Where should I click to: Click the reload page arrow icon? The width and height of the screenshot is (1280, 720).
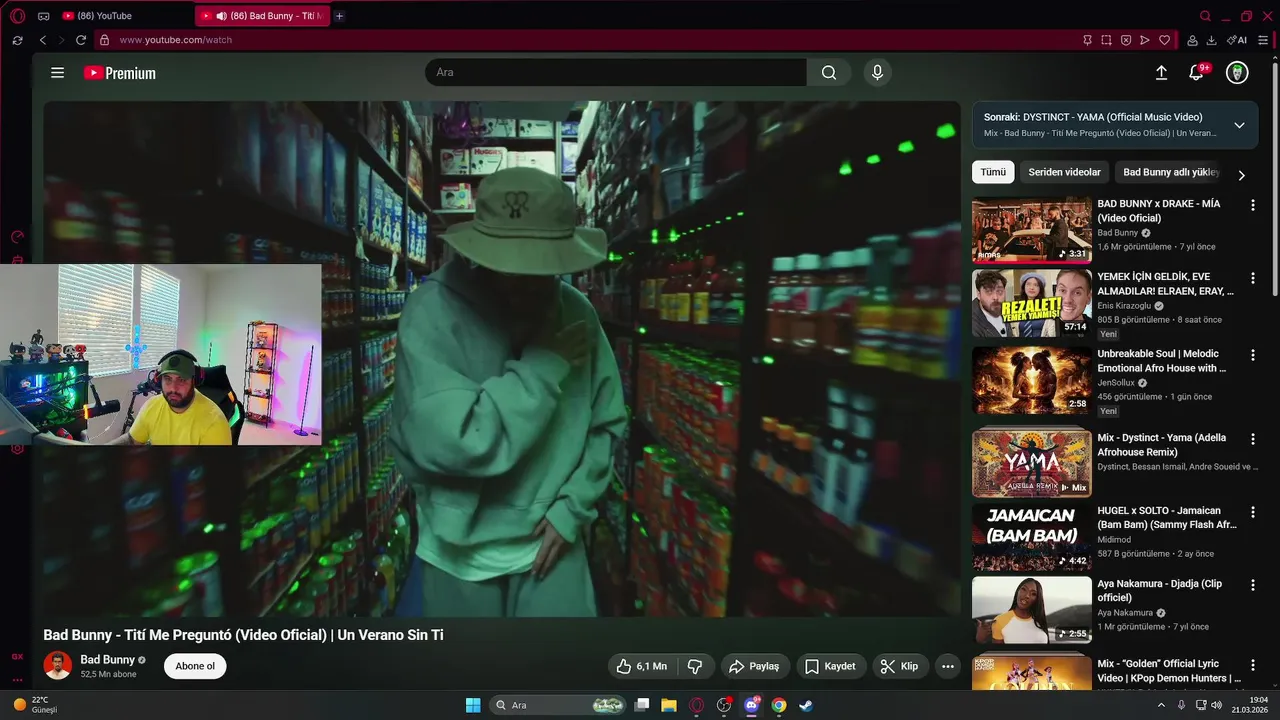pyautogui.click(x=81, y=40)
